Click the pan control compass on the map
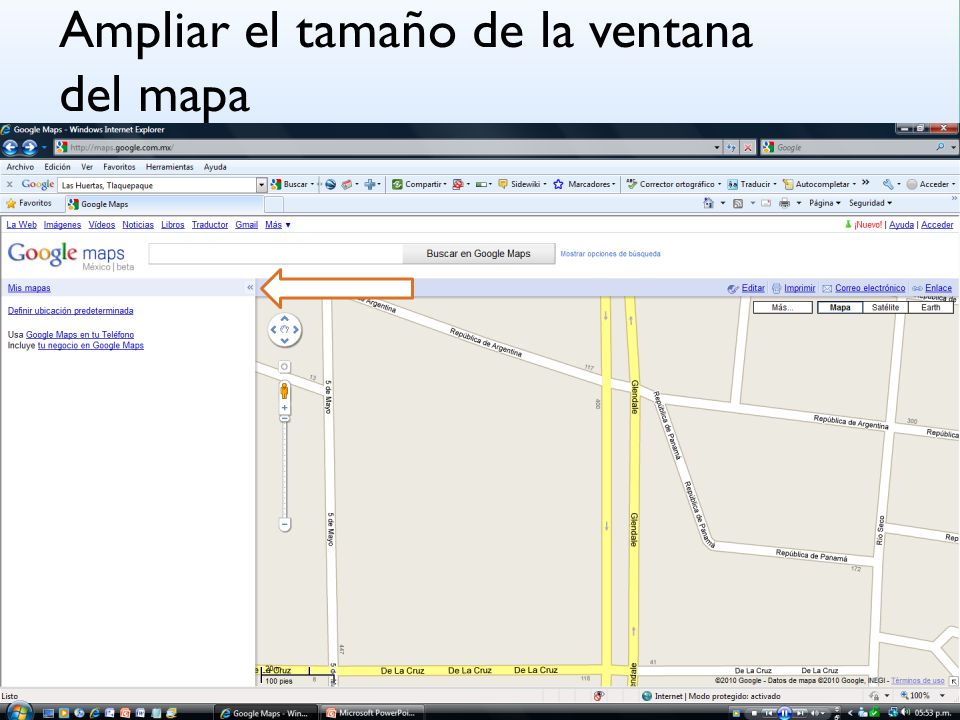This screenshot has height=720, width=960. pyautogui.click(x=285, y=329)
